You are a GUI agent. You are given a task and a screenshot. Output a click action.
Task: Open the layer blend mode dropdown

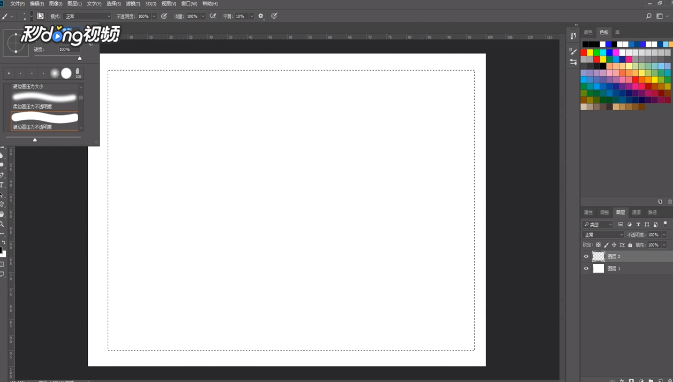(603, 235)
